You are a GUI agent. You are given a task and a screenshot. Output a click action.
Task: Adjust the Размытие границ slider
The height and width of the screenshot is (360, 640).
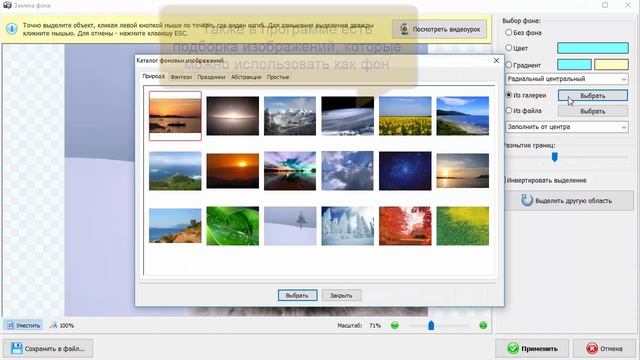click(554, 157)
